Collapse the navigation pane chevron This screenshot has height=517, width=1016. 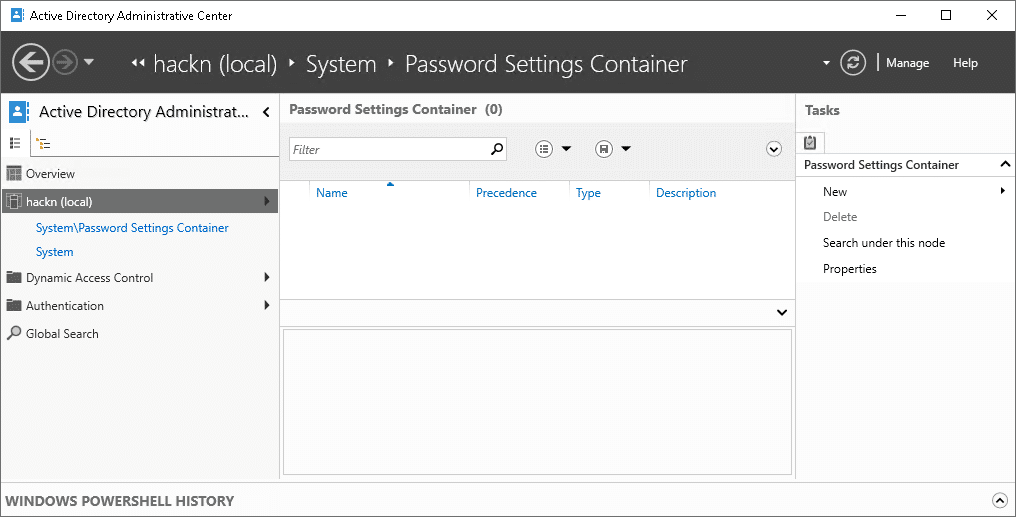(266, 112)
